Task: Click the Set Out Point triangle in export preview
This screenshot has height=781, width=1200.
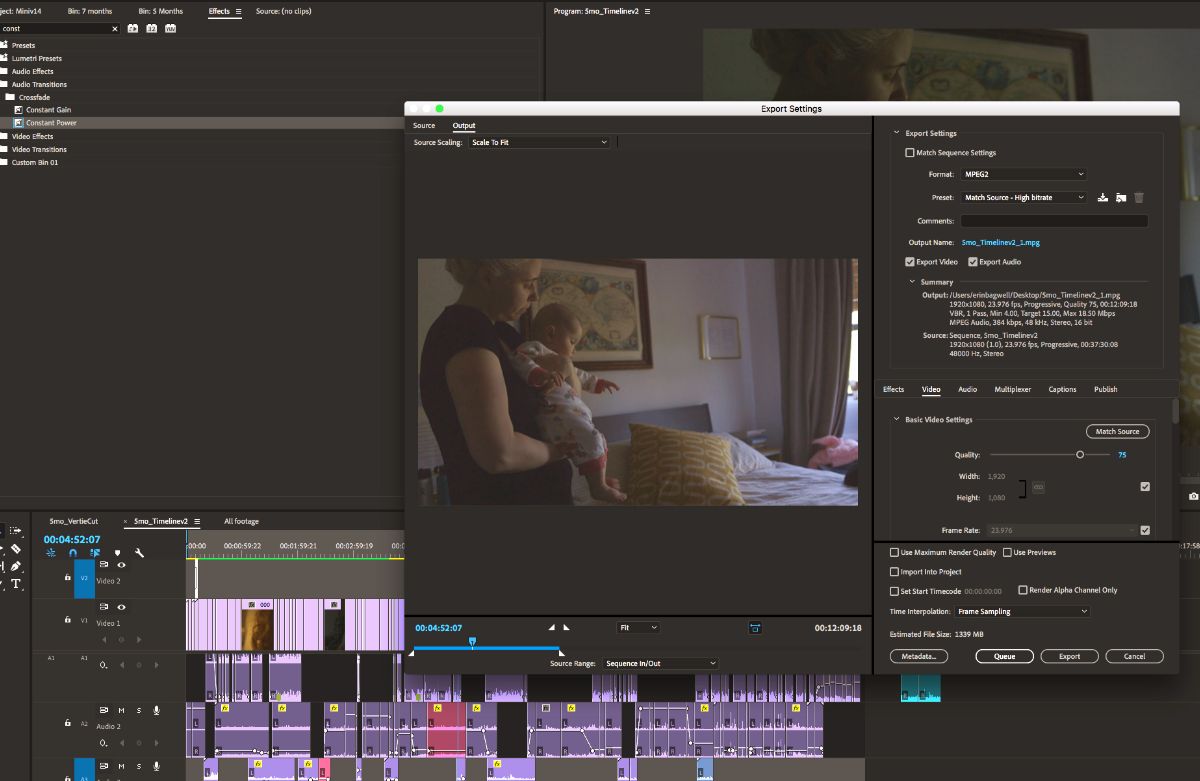Action: click(x=565, y=627)
